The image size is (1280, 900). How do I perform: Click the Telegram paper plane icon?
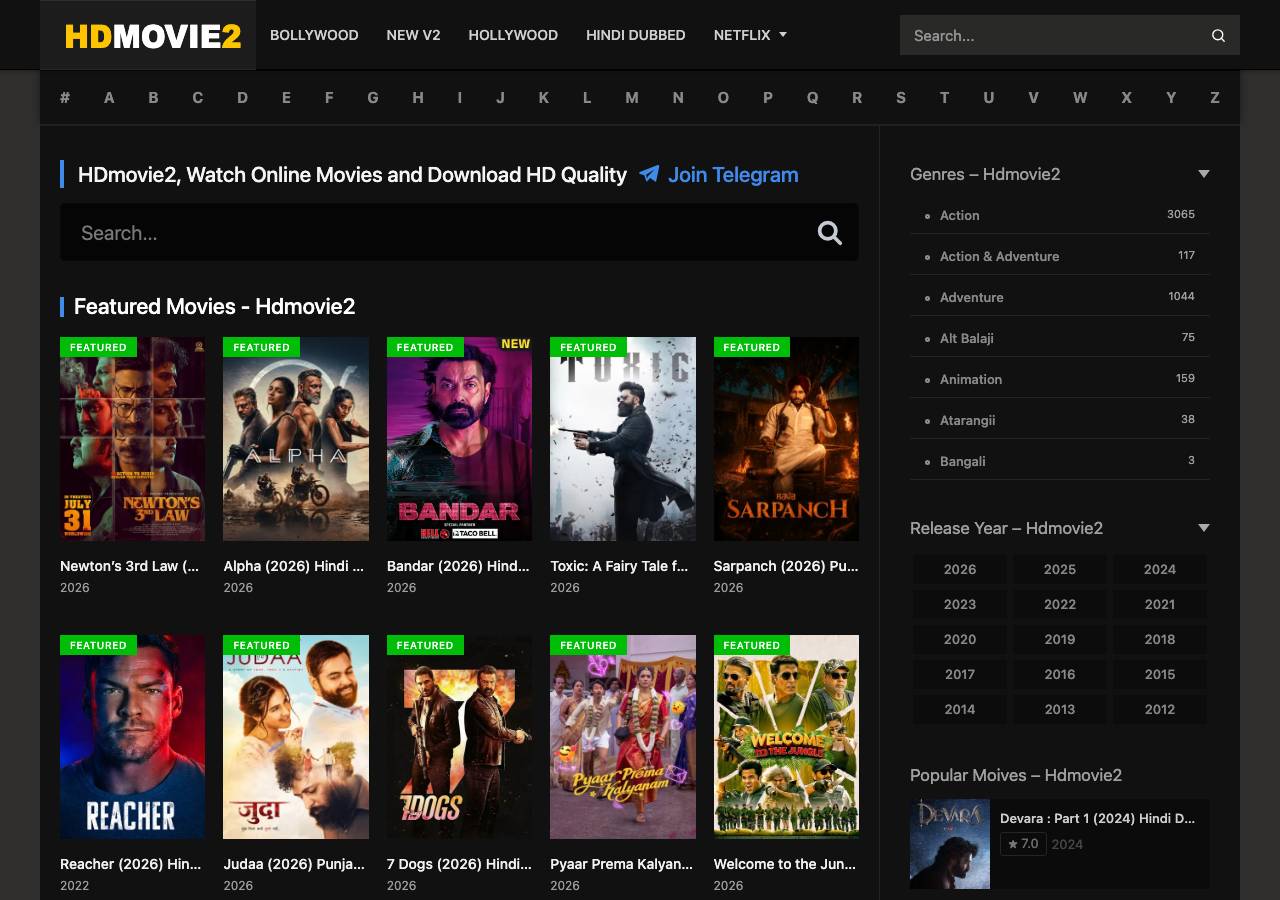649,174
